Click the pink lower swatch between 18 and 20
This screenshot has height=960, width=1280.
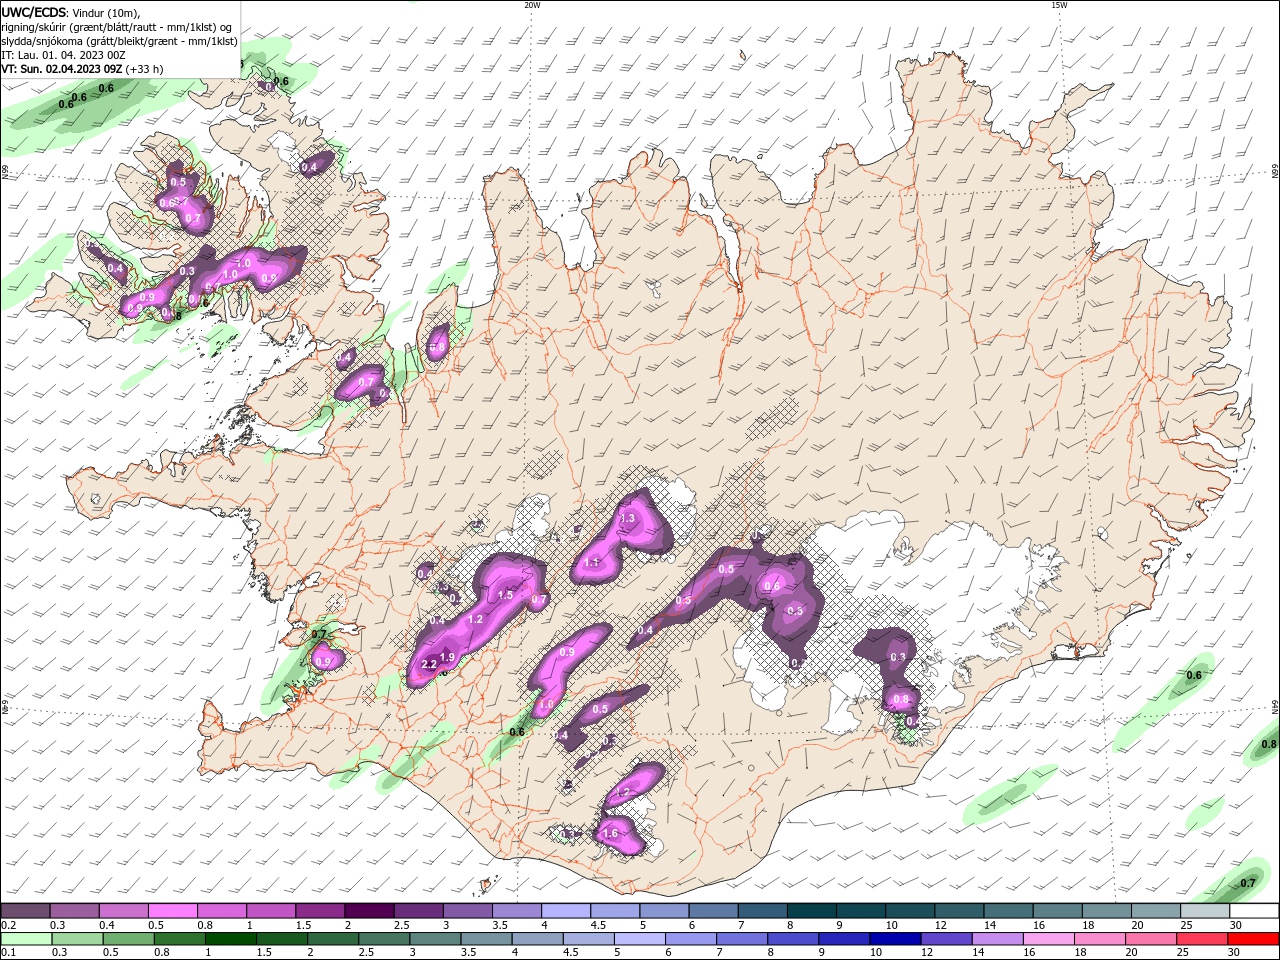pos(1098,939)
